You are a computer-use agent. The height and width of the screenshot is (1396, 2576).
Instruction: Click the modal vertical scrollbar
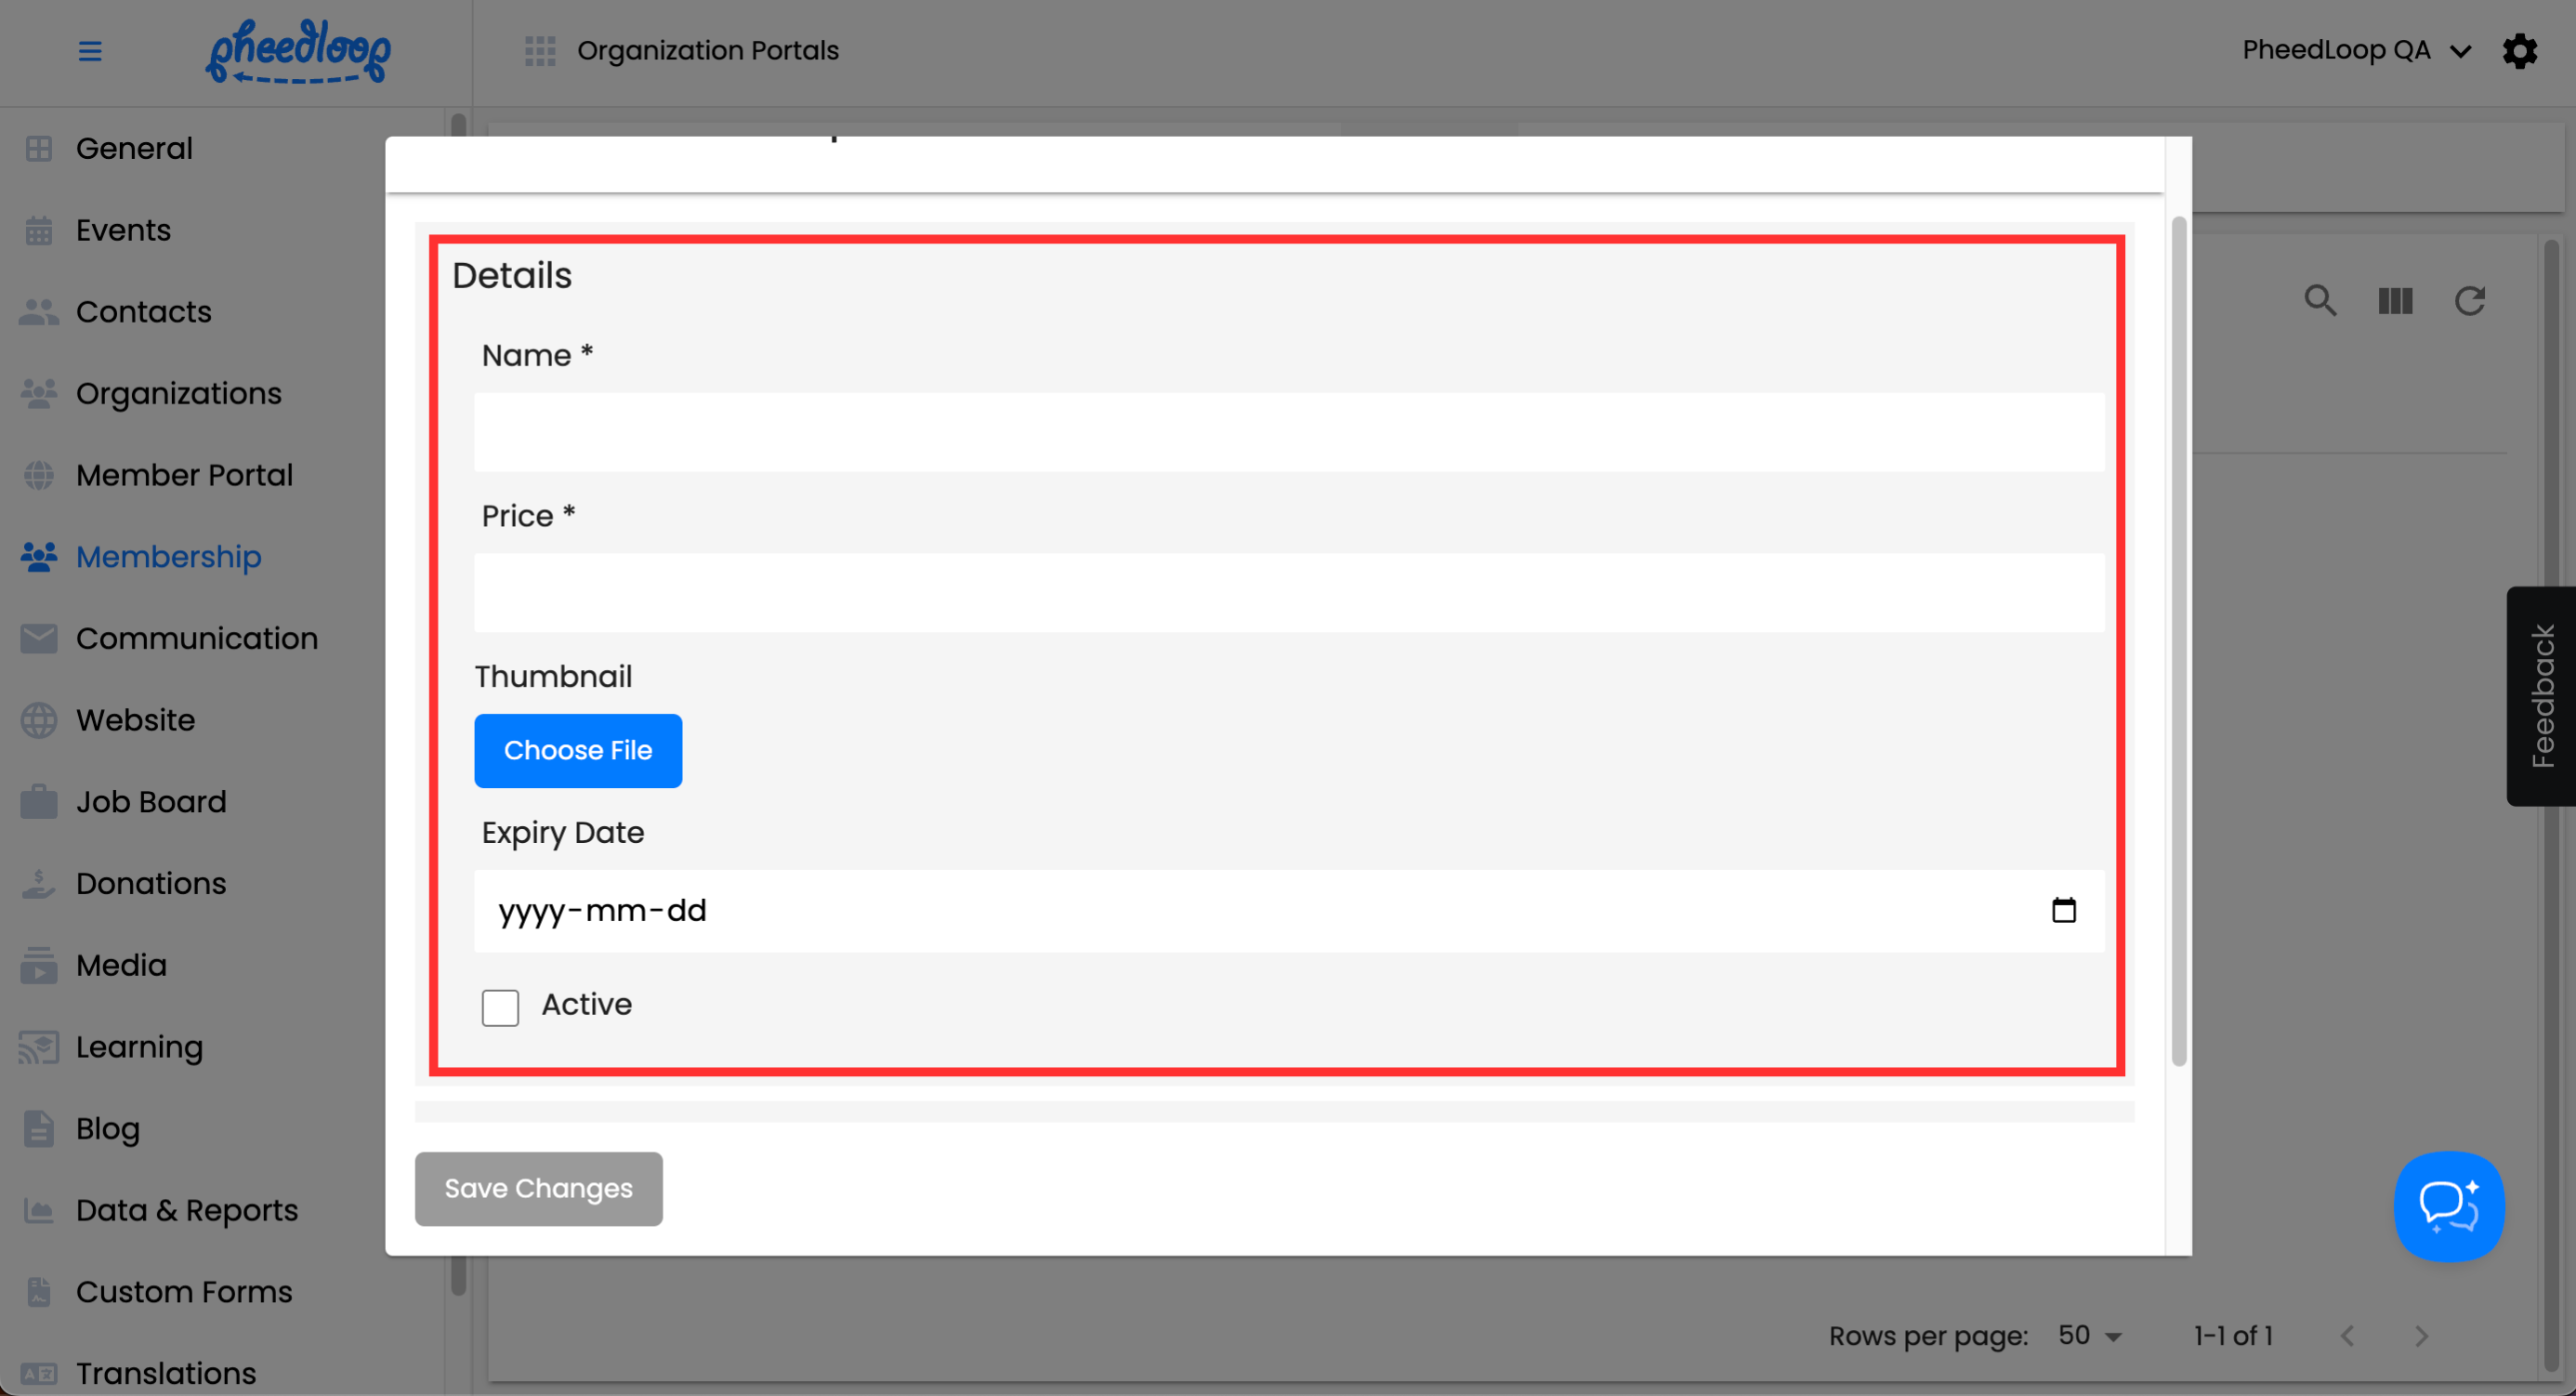(x=2179, y=640)
